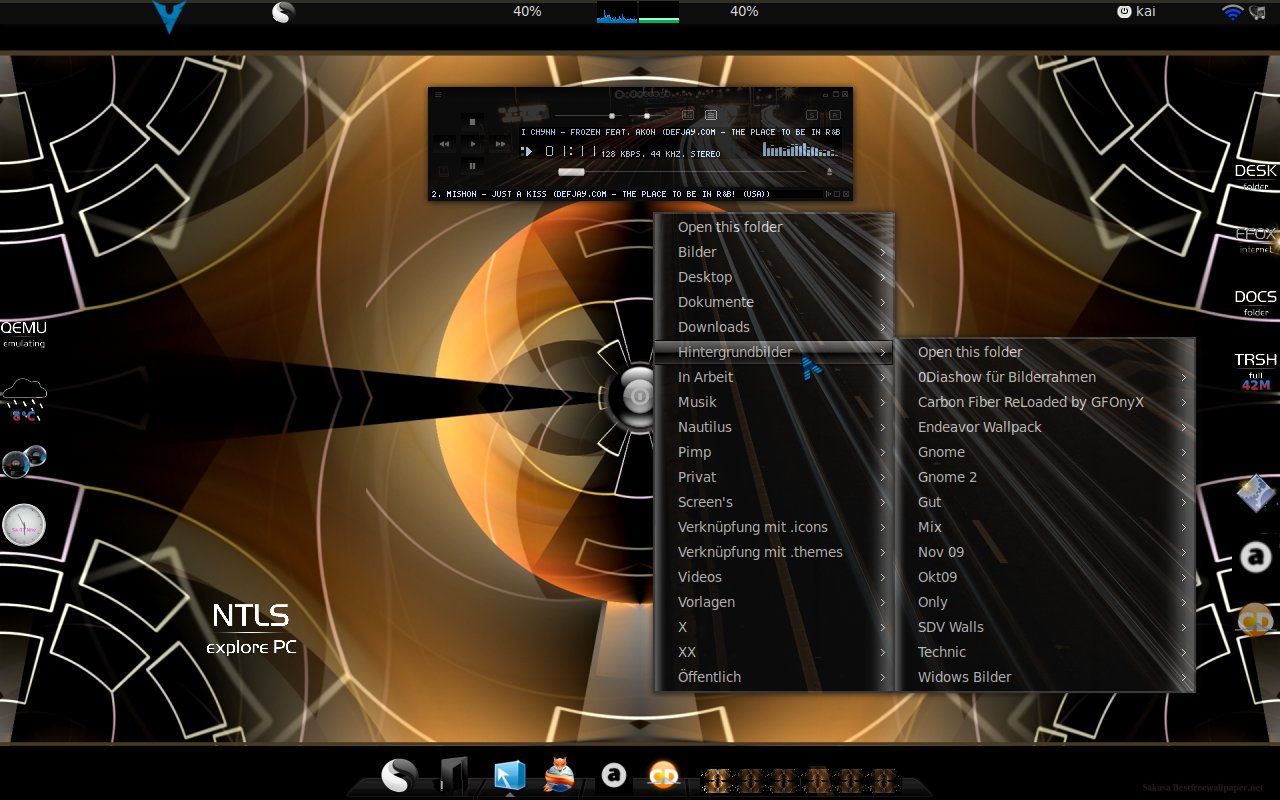Select the 'Gnome' submenu entry

(x=1045, y=452)
